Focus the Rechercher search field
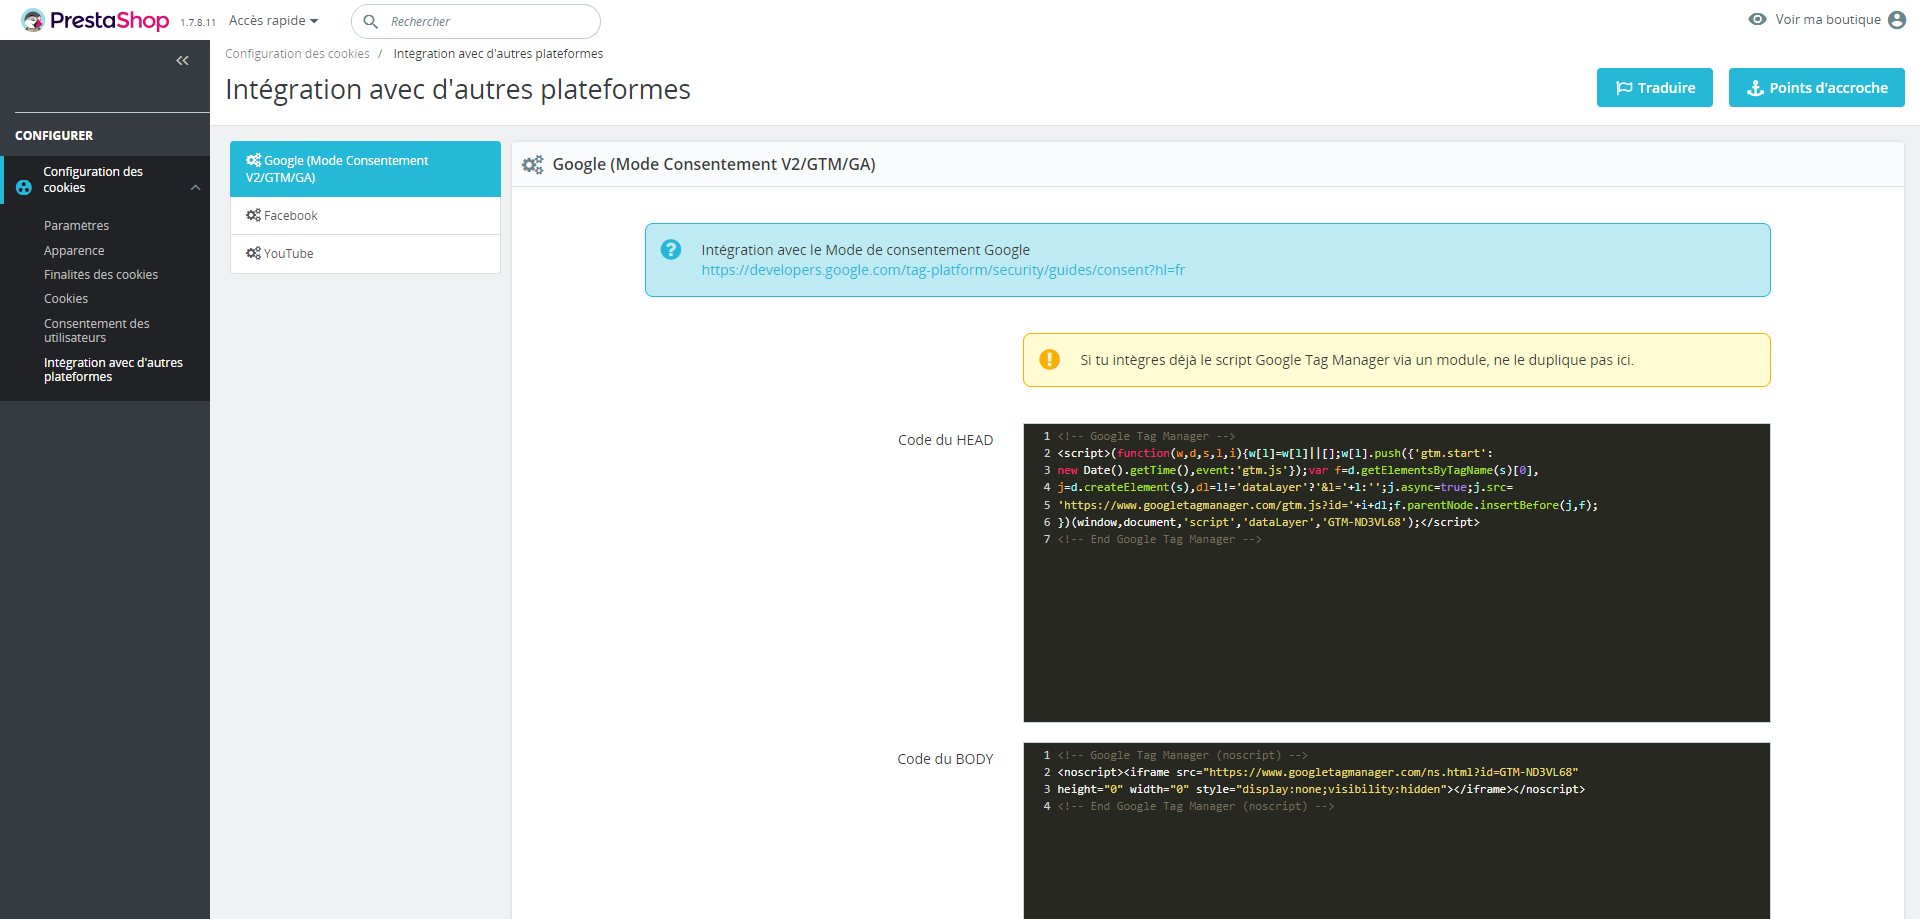 (x=476, y=21)
